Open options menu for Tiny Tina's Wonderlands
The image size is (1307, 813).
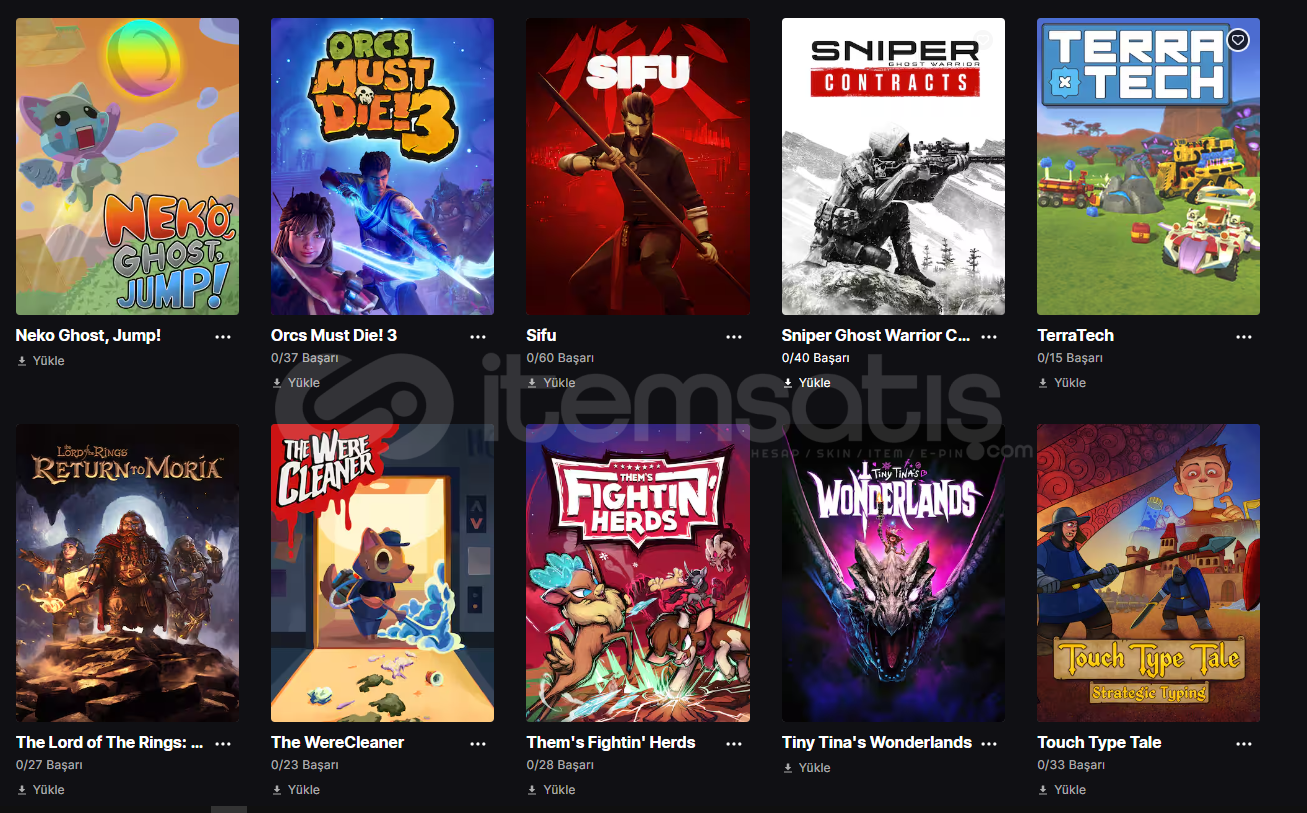[989, 744]
